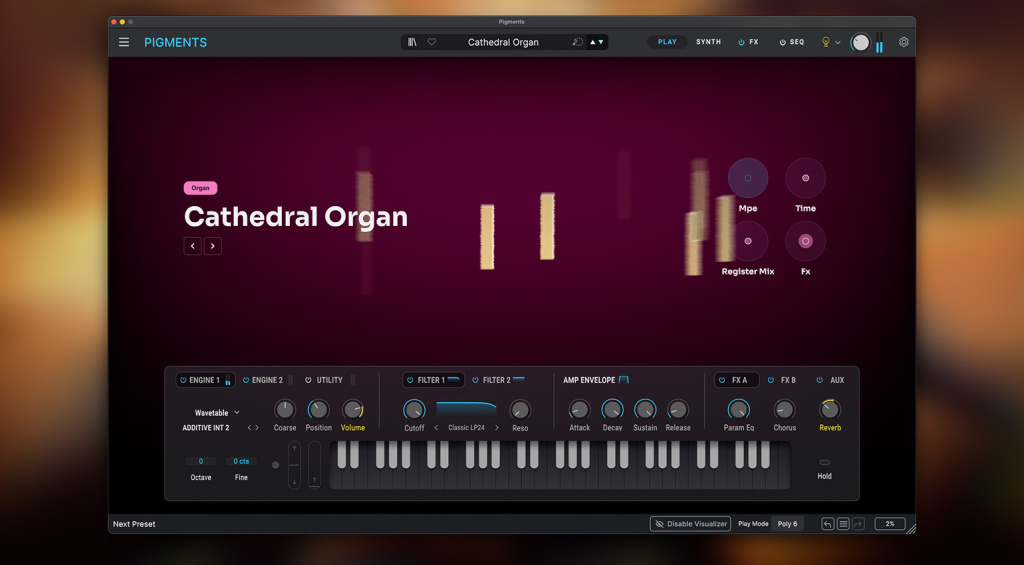The width and height of the screenshot is (1024, 565).
Task: Choose next filter type after Classic LP24
Action: click(x=496, y=428)
